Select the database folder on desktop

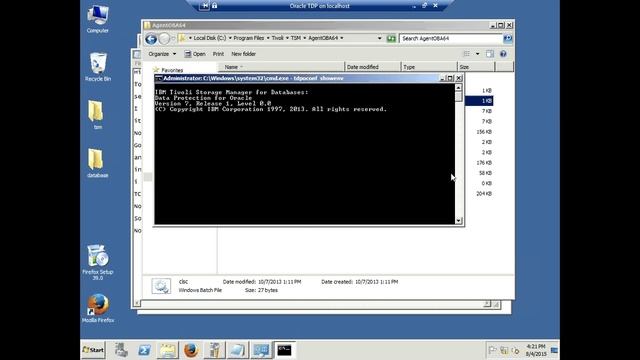97,163
